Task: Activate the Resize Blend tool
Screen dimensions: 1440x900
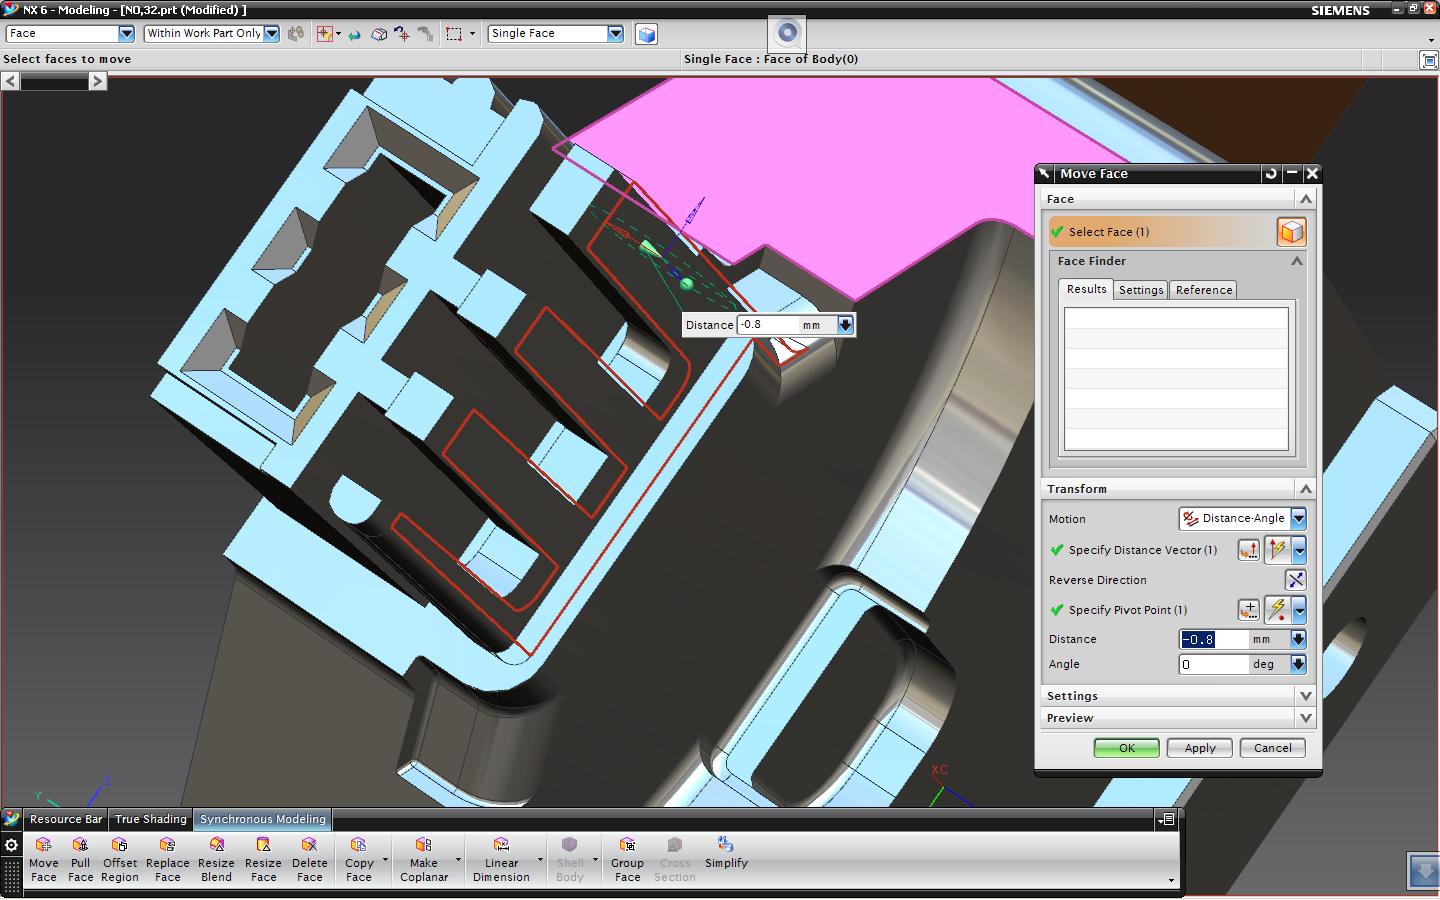Action: (215, 860)
